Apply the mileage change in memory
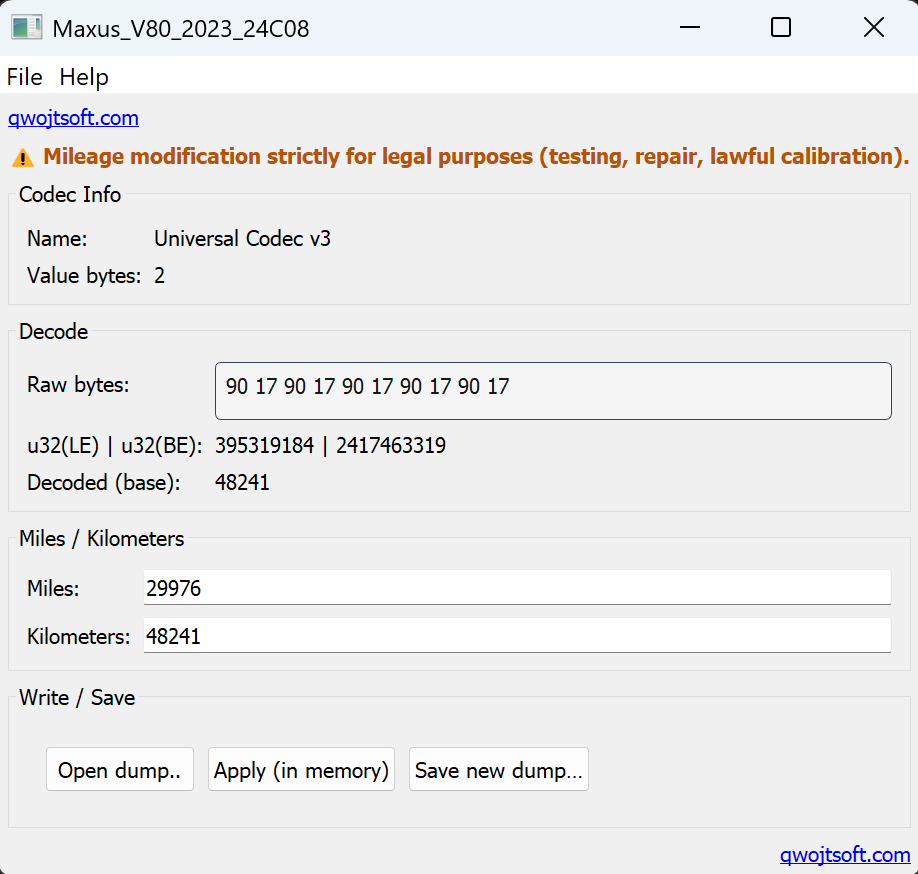 pos(301,769)
